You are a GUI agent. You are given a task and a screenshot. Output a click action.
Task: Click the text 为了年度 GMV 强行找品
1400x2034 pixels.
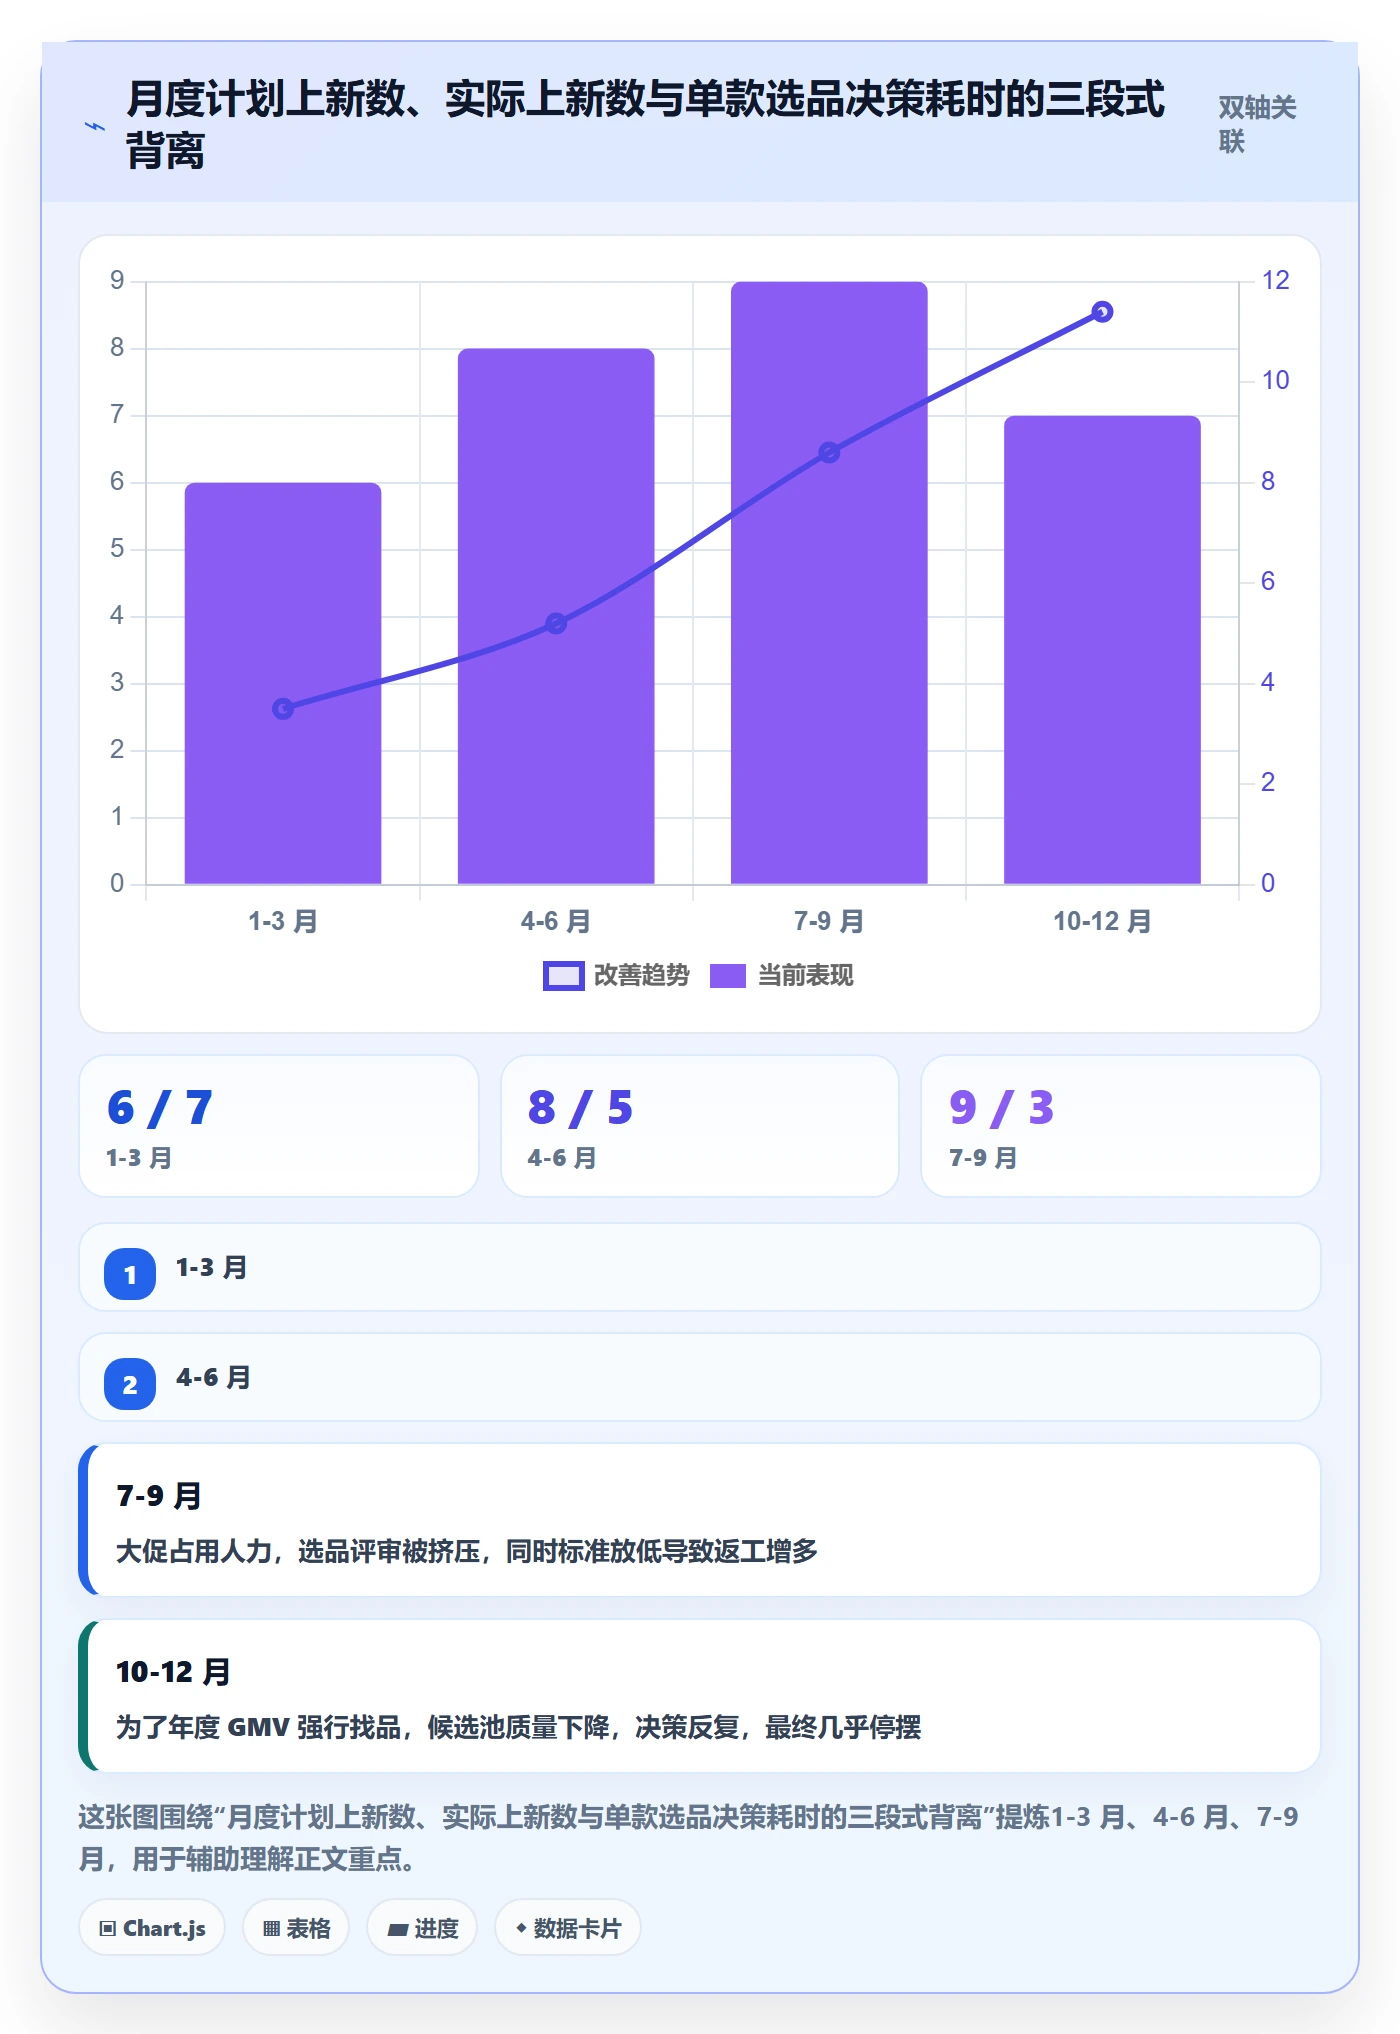(x=258, y=1727)
